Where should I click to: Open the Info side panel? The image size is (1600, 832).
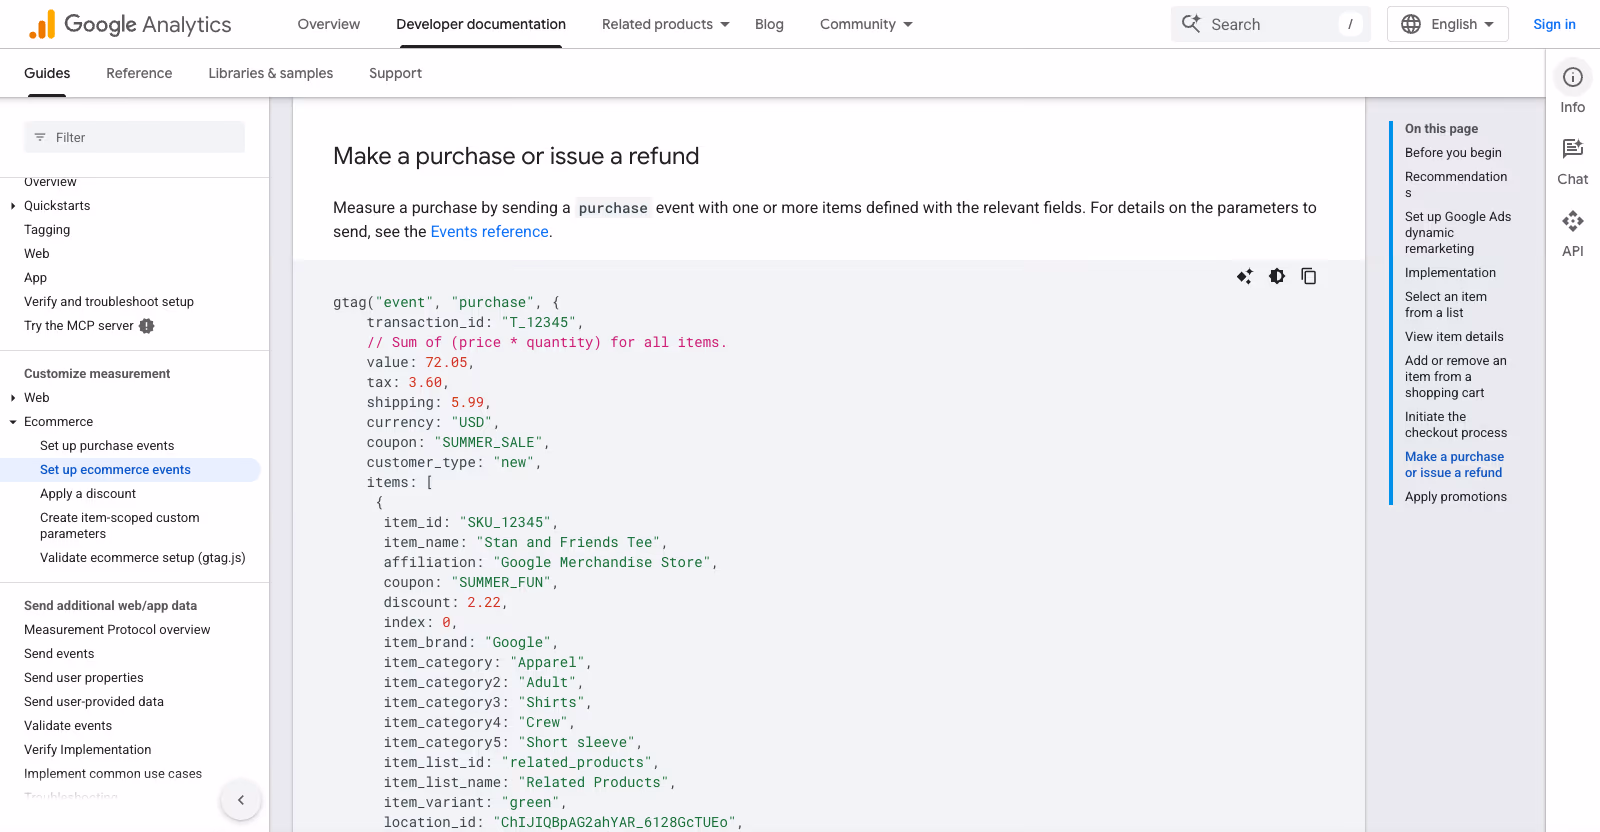[x=1573, y=88]
